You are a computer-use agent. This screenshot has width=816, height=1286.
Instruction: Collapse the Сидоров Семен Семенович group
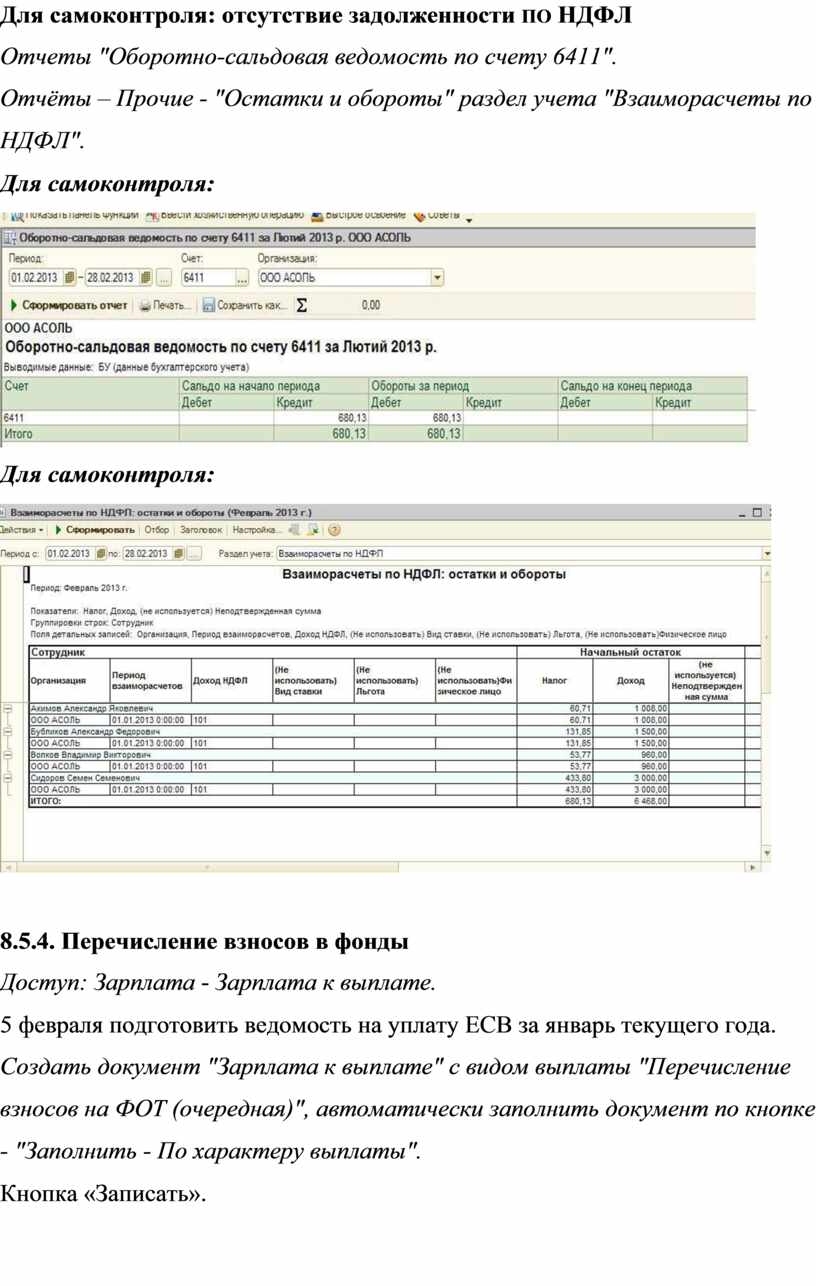tap(7, 778)
